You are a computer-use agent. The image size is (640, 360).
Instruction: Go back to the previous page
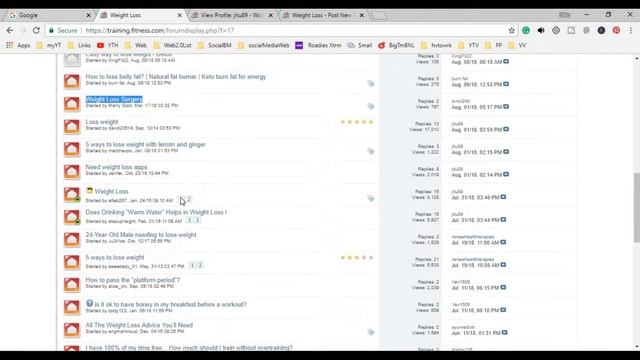pos(10,30)
